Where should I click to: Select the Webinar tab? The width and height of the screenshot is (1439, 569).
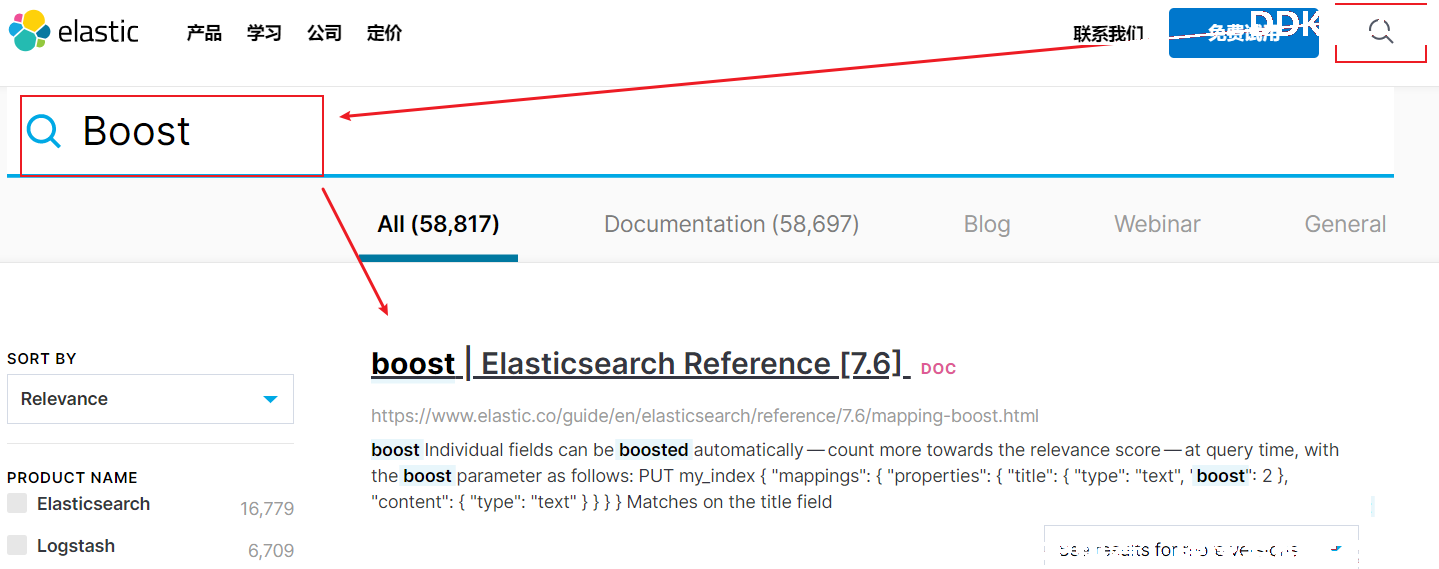tap(1157, 224)
